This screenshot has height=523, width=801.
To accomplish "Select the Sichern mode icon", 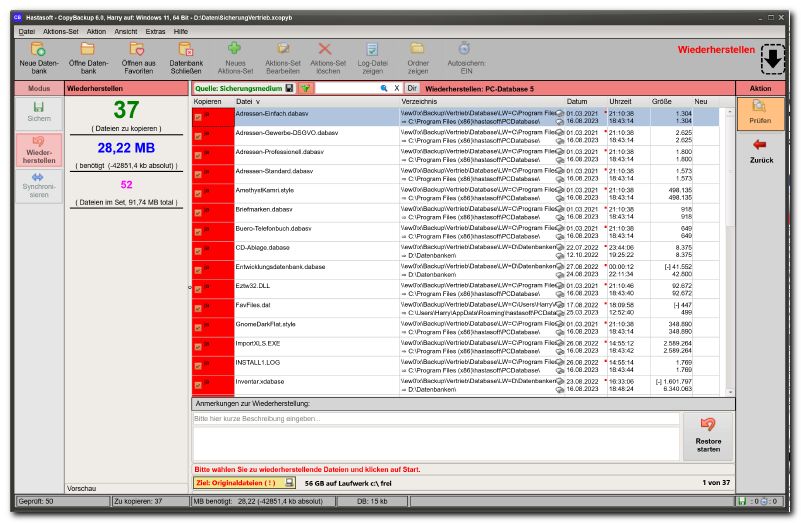I will click(x=39, y=112).
